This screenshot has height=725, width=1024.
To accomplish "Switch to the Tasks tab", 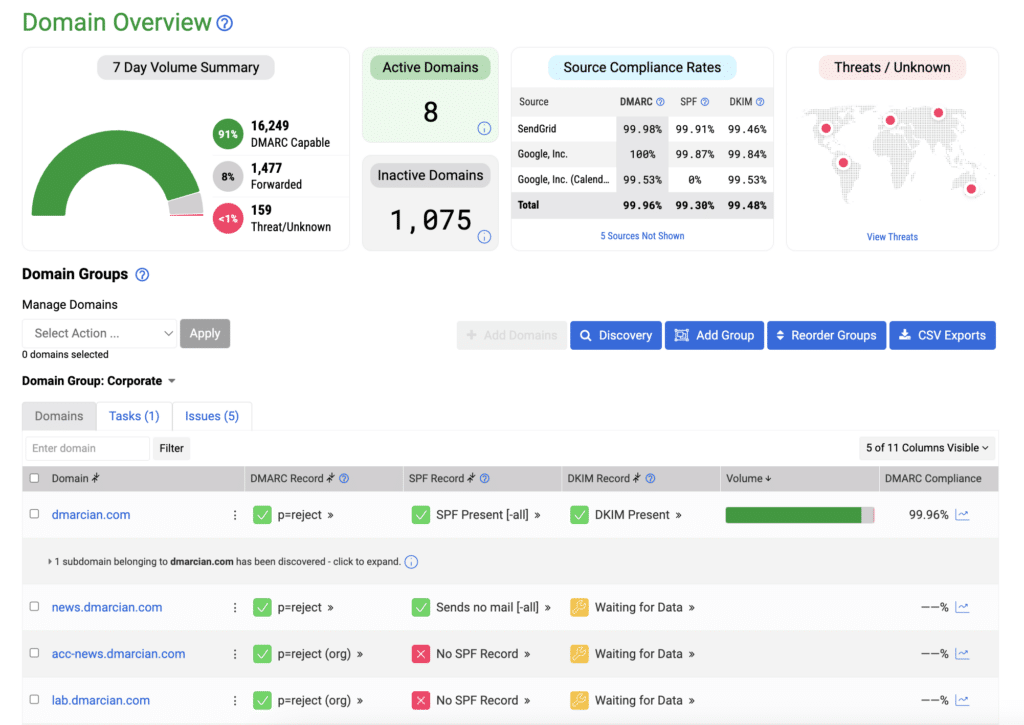I will (x=133, y=415).
